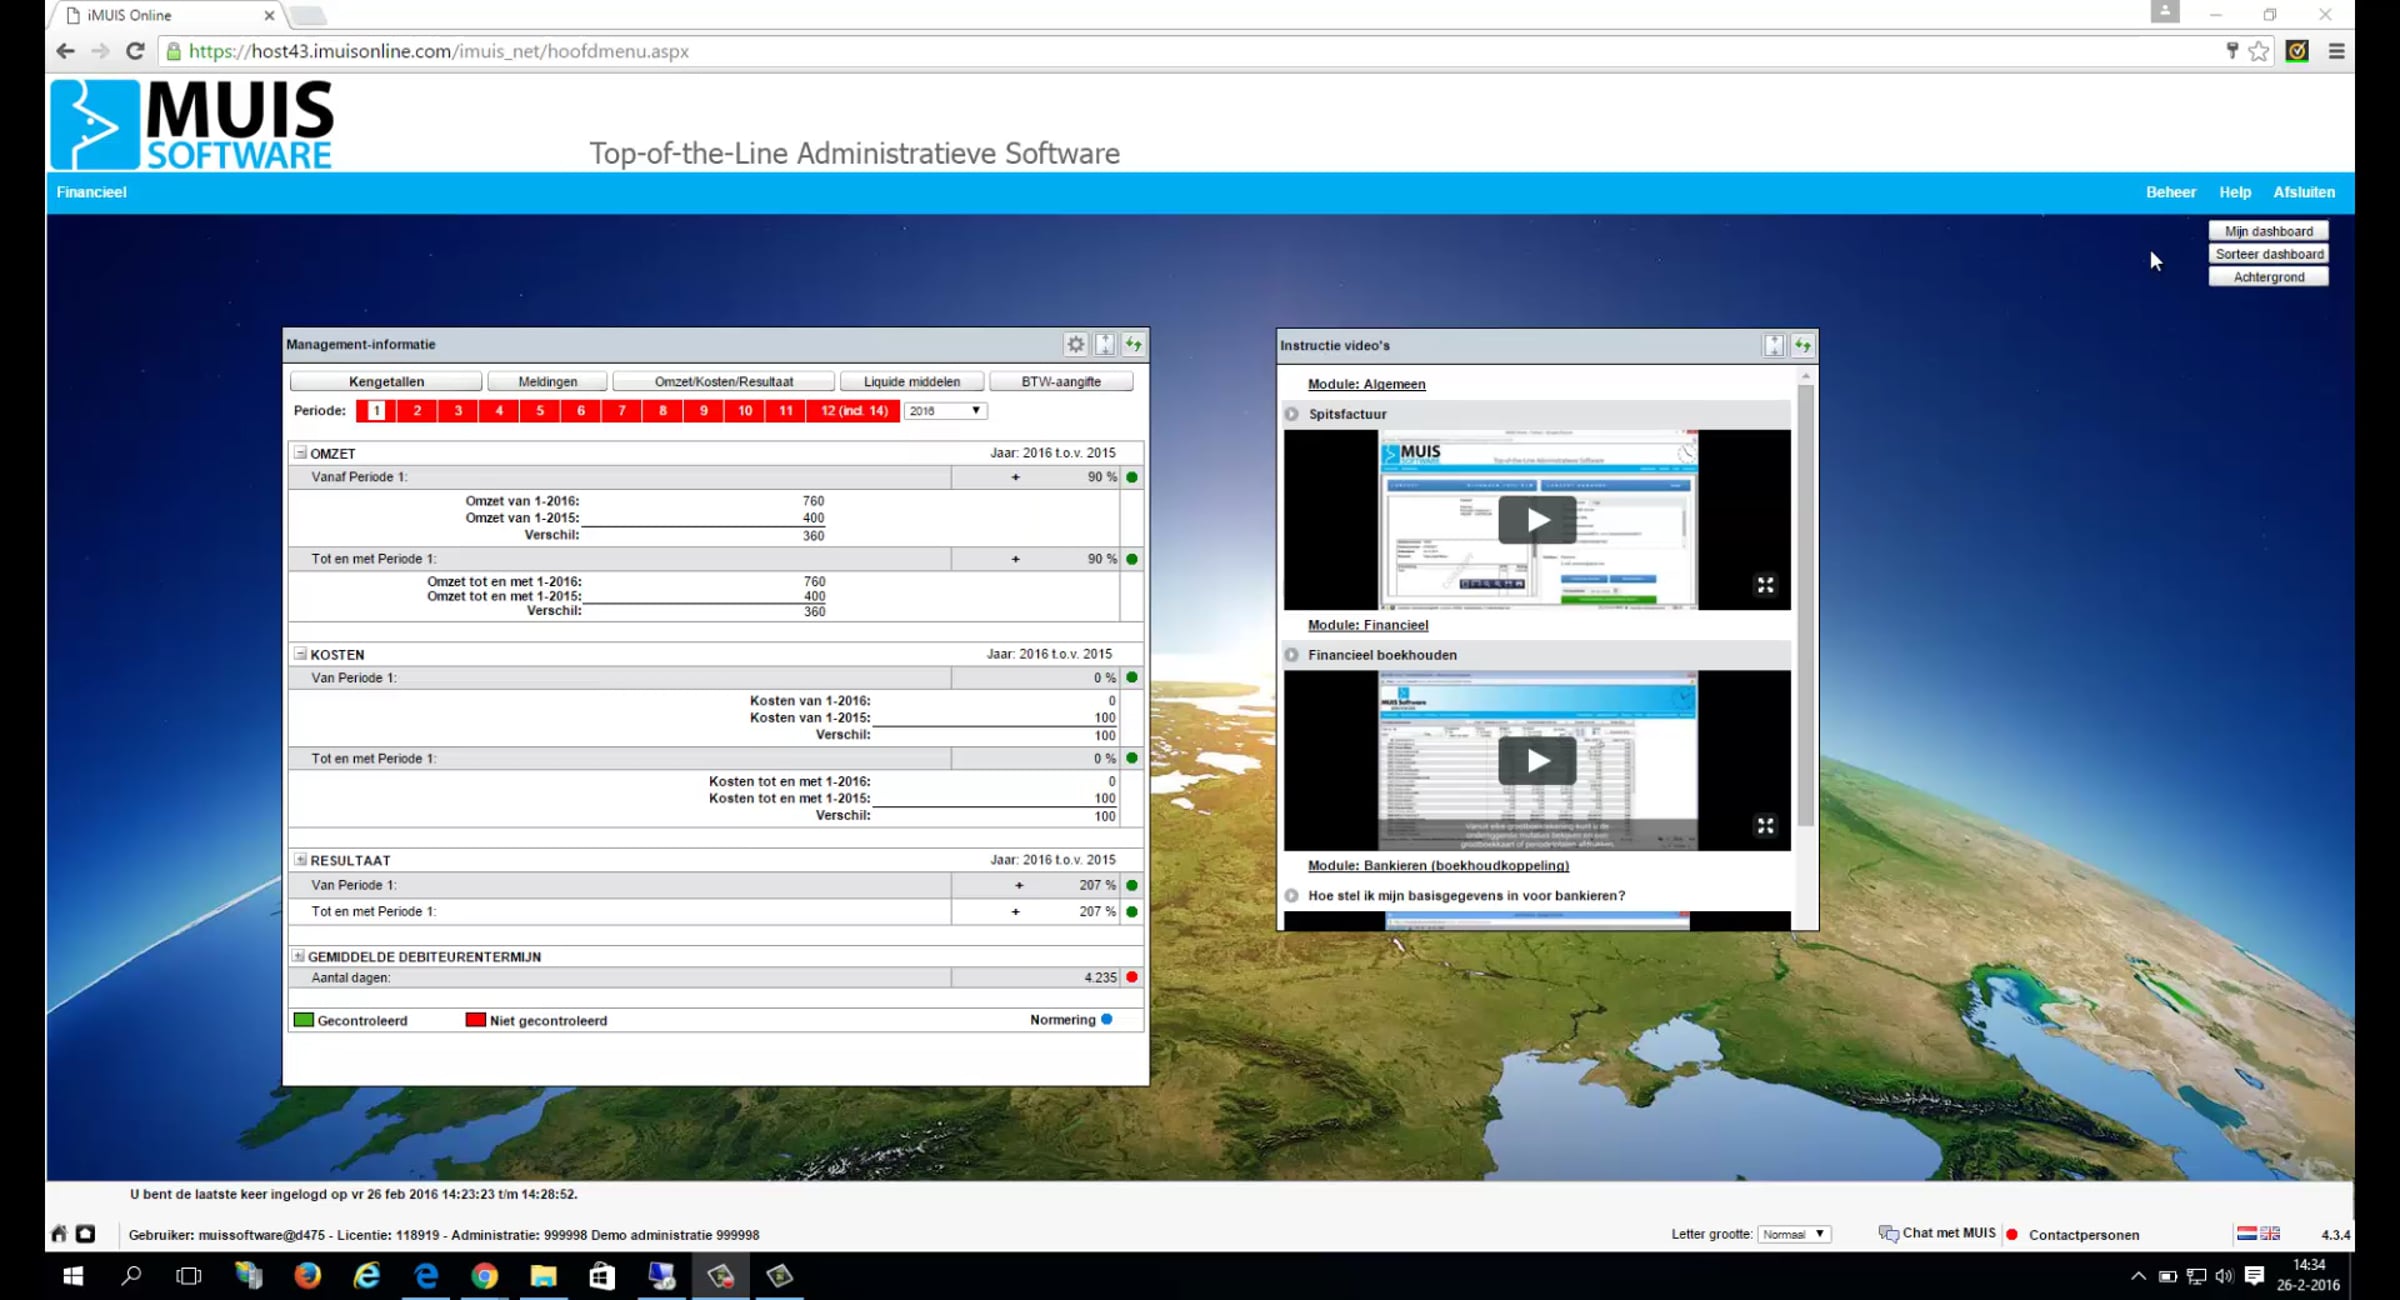Open the Beheer menu
The image size is (2400, 1300).
pyautogui.click(x=2171, y=192)
